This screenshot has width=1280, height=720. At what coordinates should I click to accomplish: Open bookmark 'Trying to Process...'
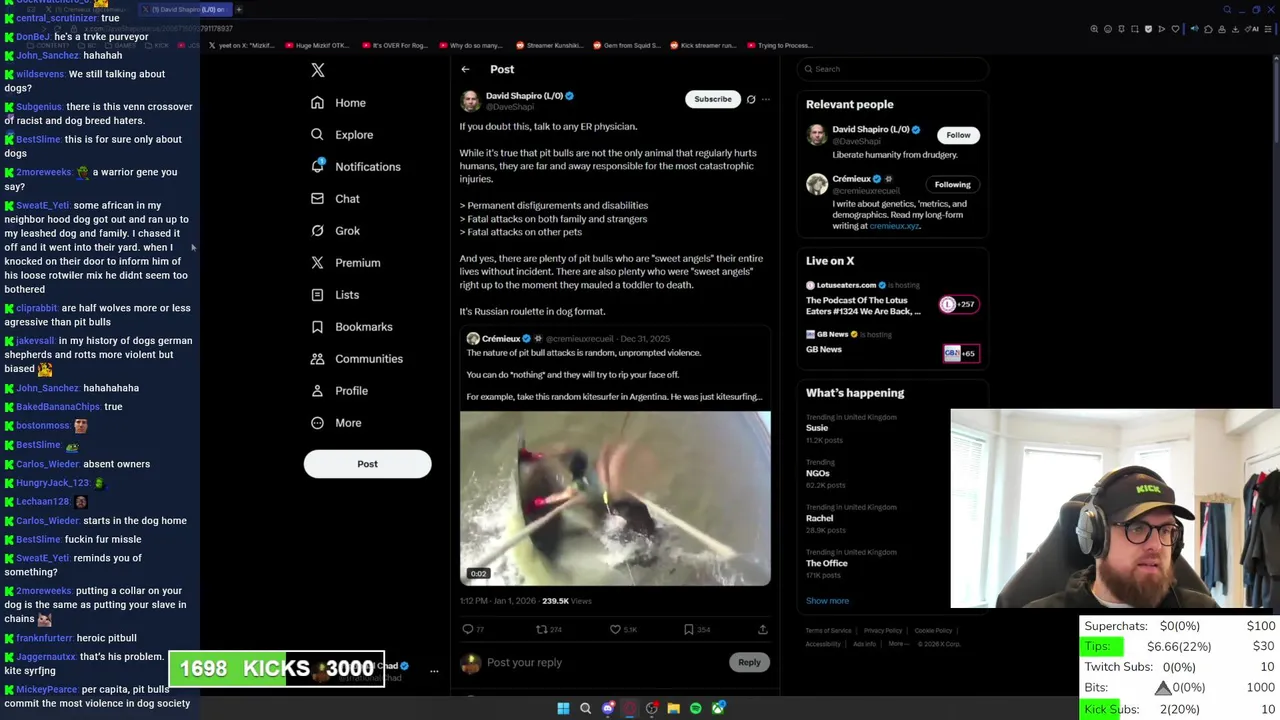point(780,45)
